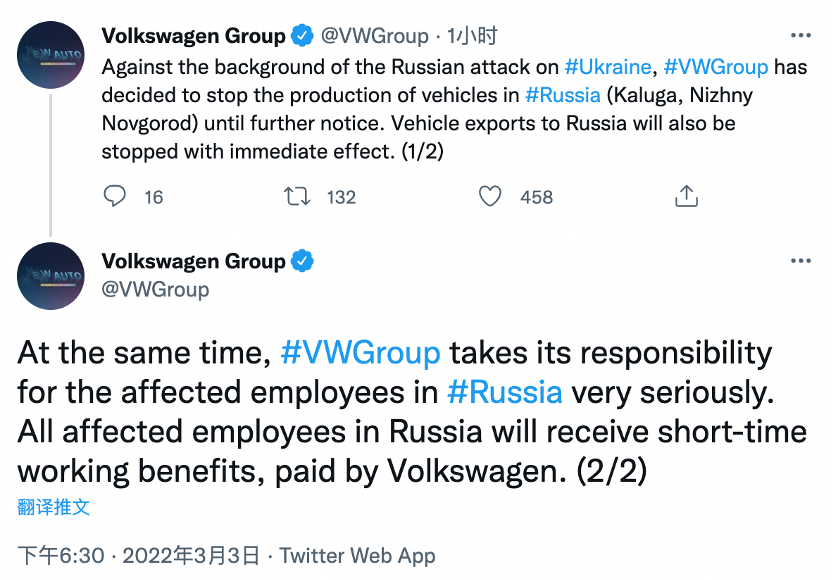832x580 pixels.
Task: Like the first tweet with heart icon
Action: (490, 196)
